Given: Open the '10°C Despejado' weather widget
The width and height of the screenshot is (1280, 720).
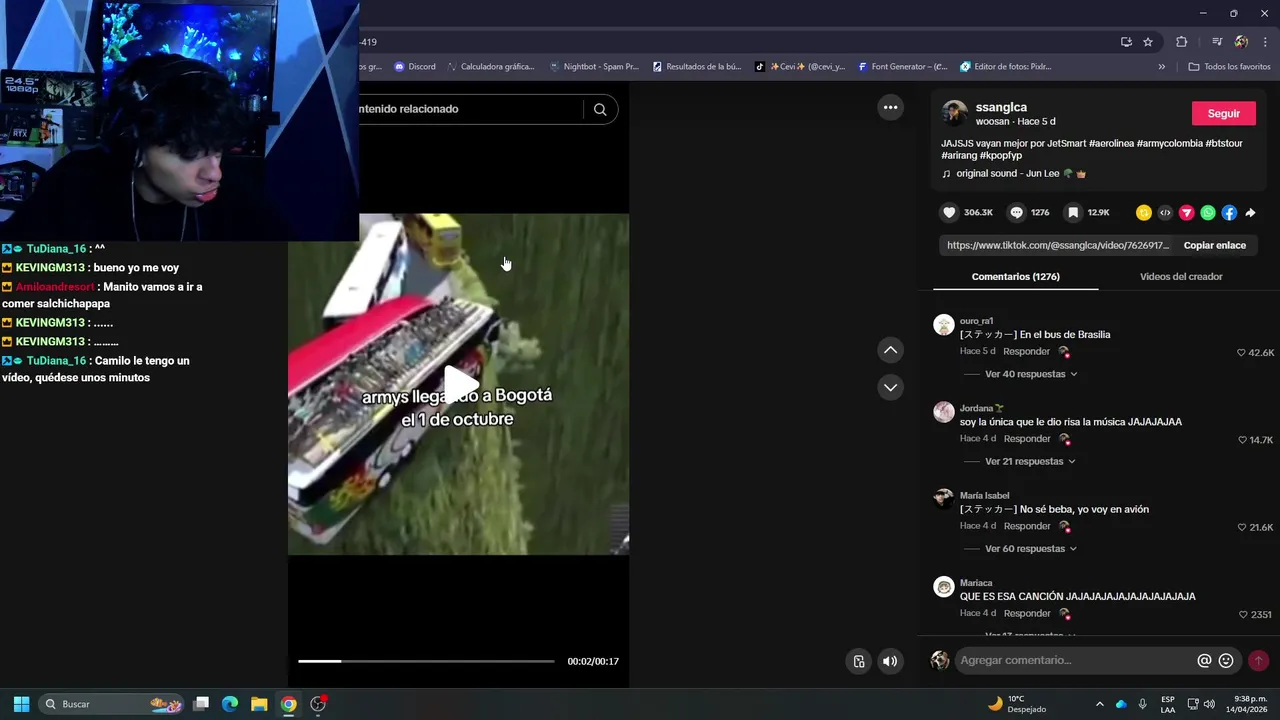Looking at the screenshot, I should click(x=1016, y=704).
